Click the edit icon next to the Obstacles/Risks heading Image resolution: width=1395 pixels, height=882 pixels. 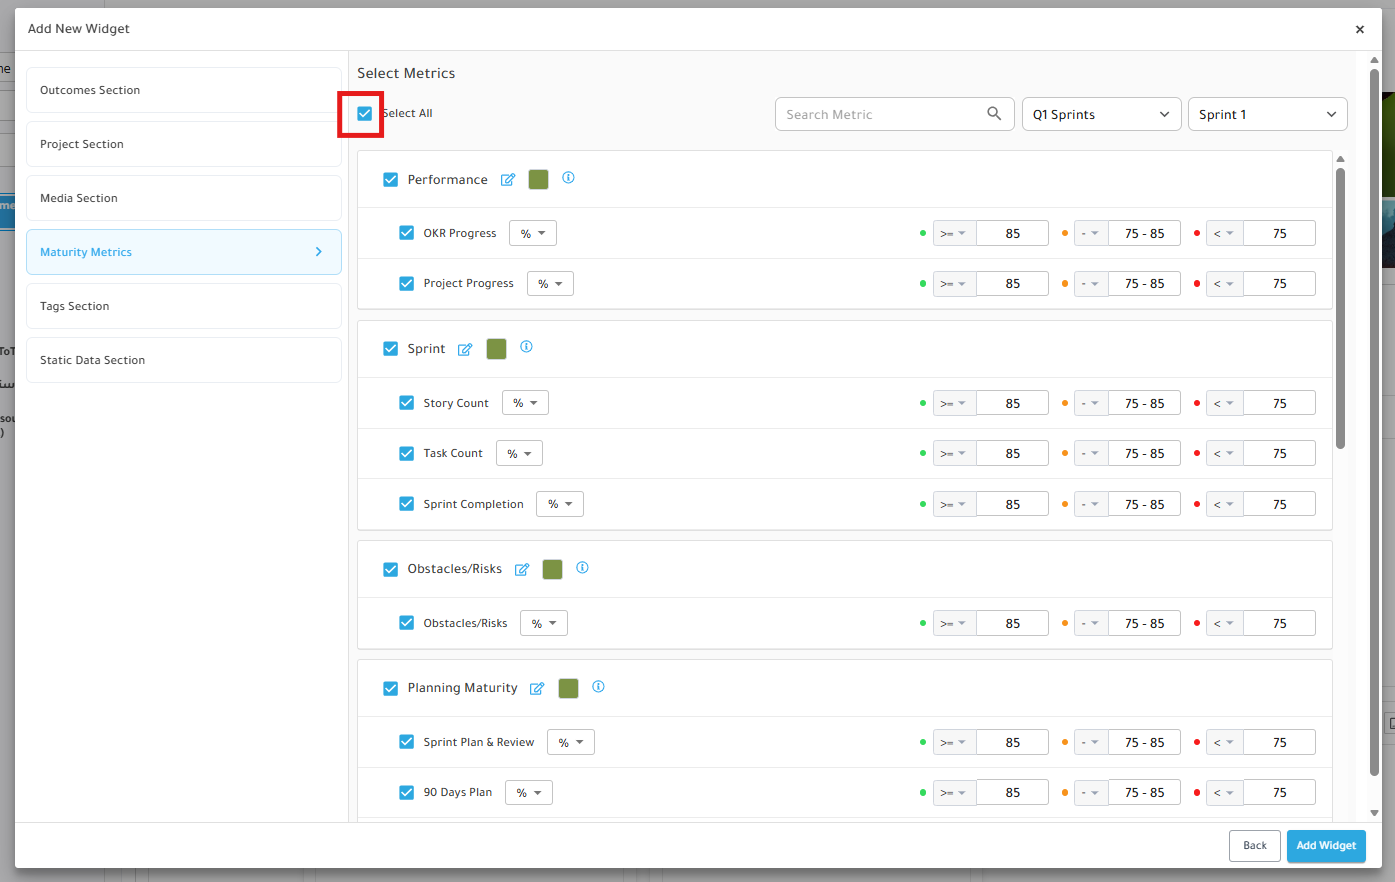522,569
